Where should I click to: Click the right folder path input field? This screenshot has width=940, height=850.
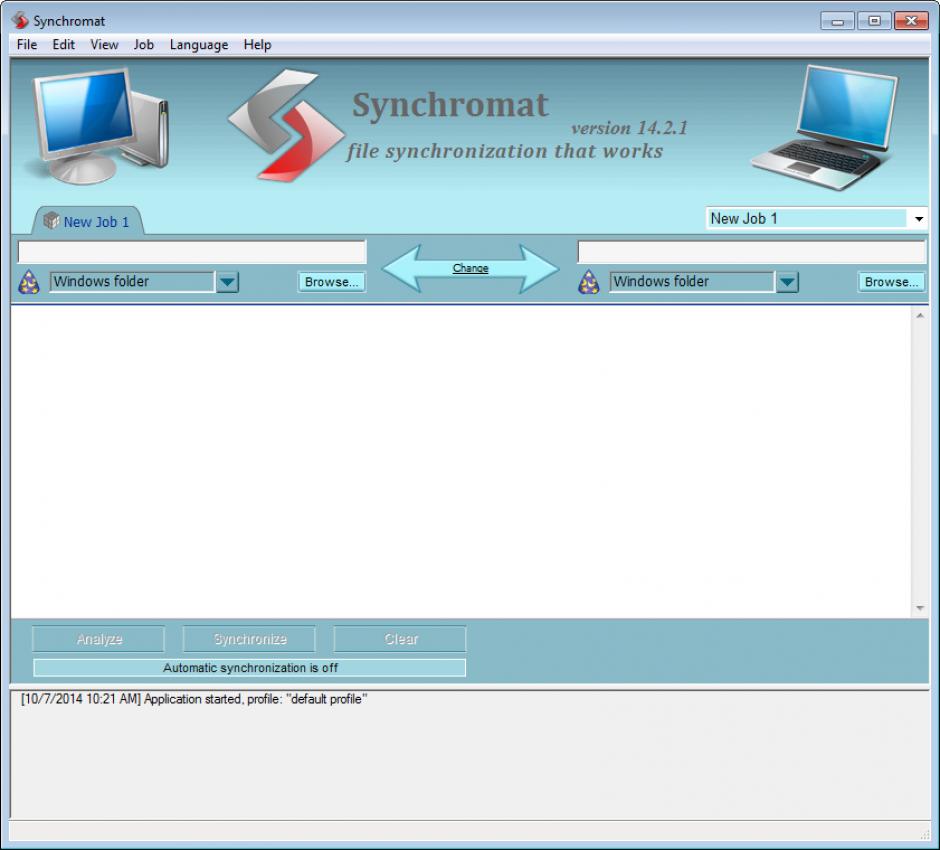click(x=752, y=252)
